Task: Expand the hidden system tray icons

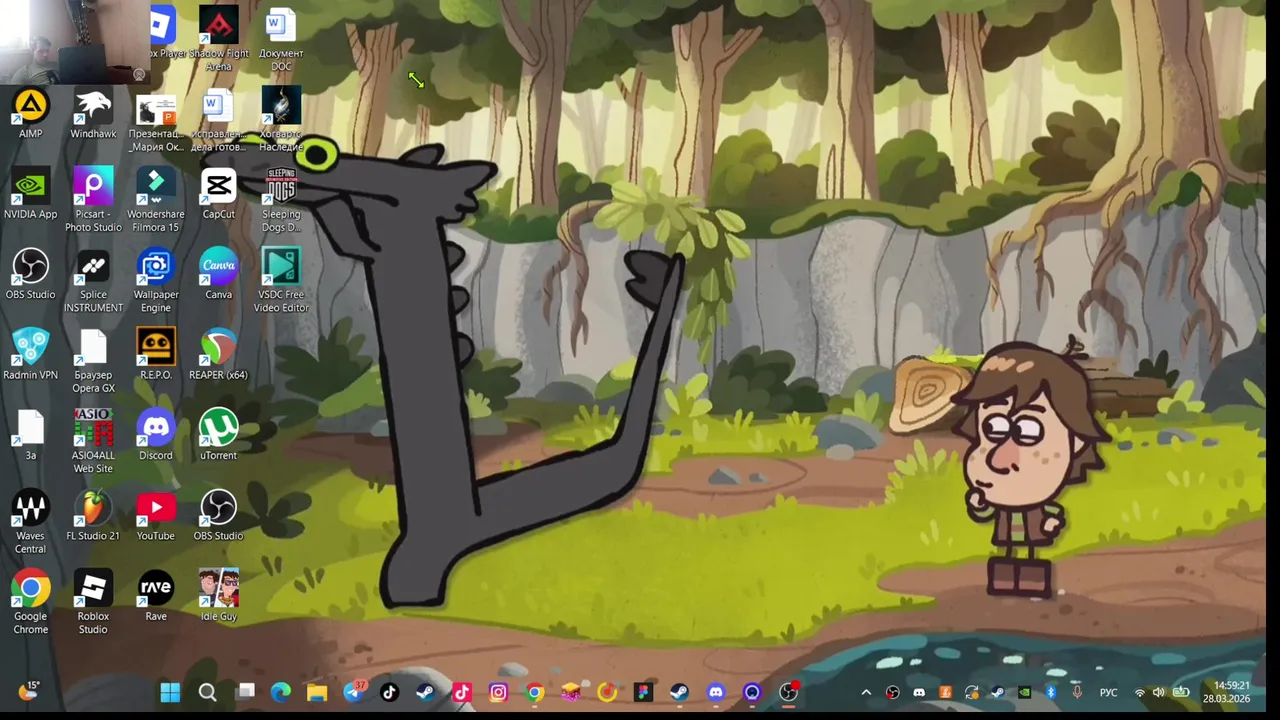Action: (x=866, y=692)
